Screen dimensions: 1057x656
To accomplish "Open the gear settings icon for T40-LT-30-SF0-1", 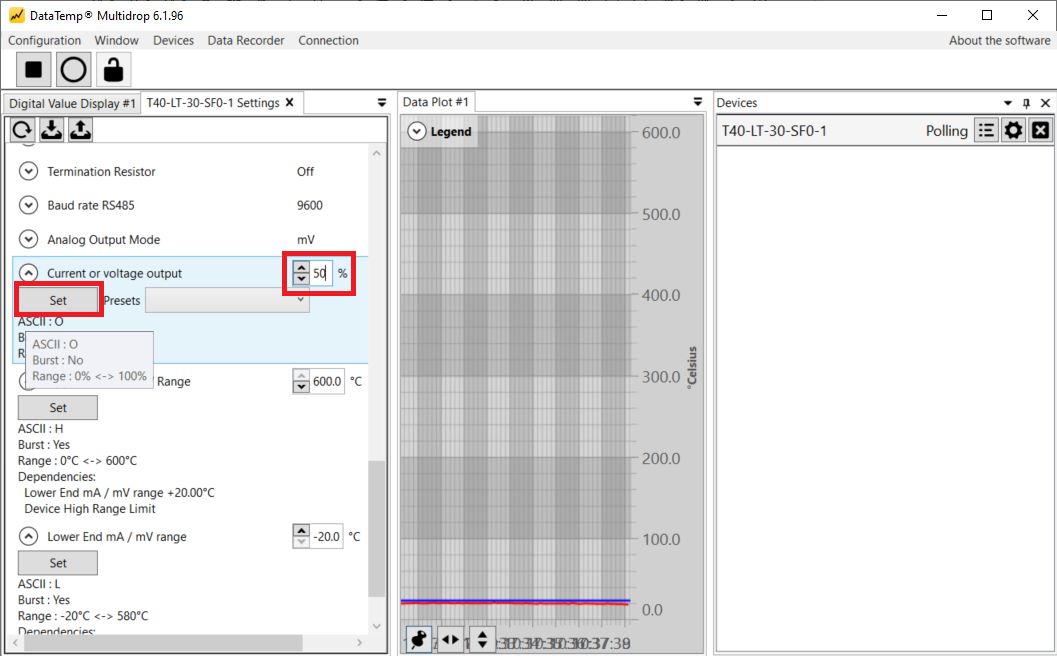I will 1013,130.
